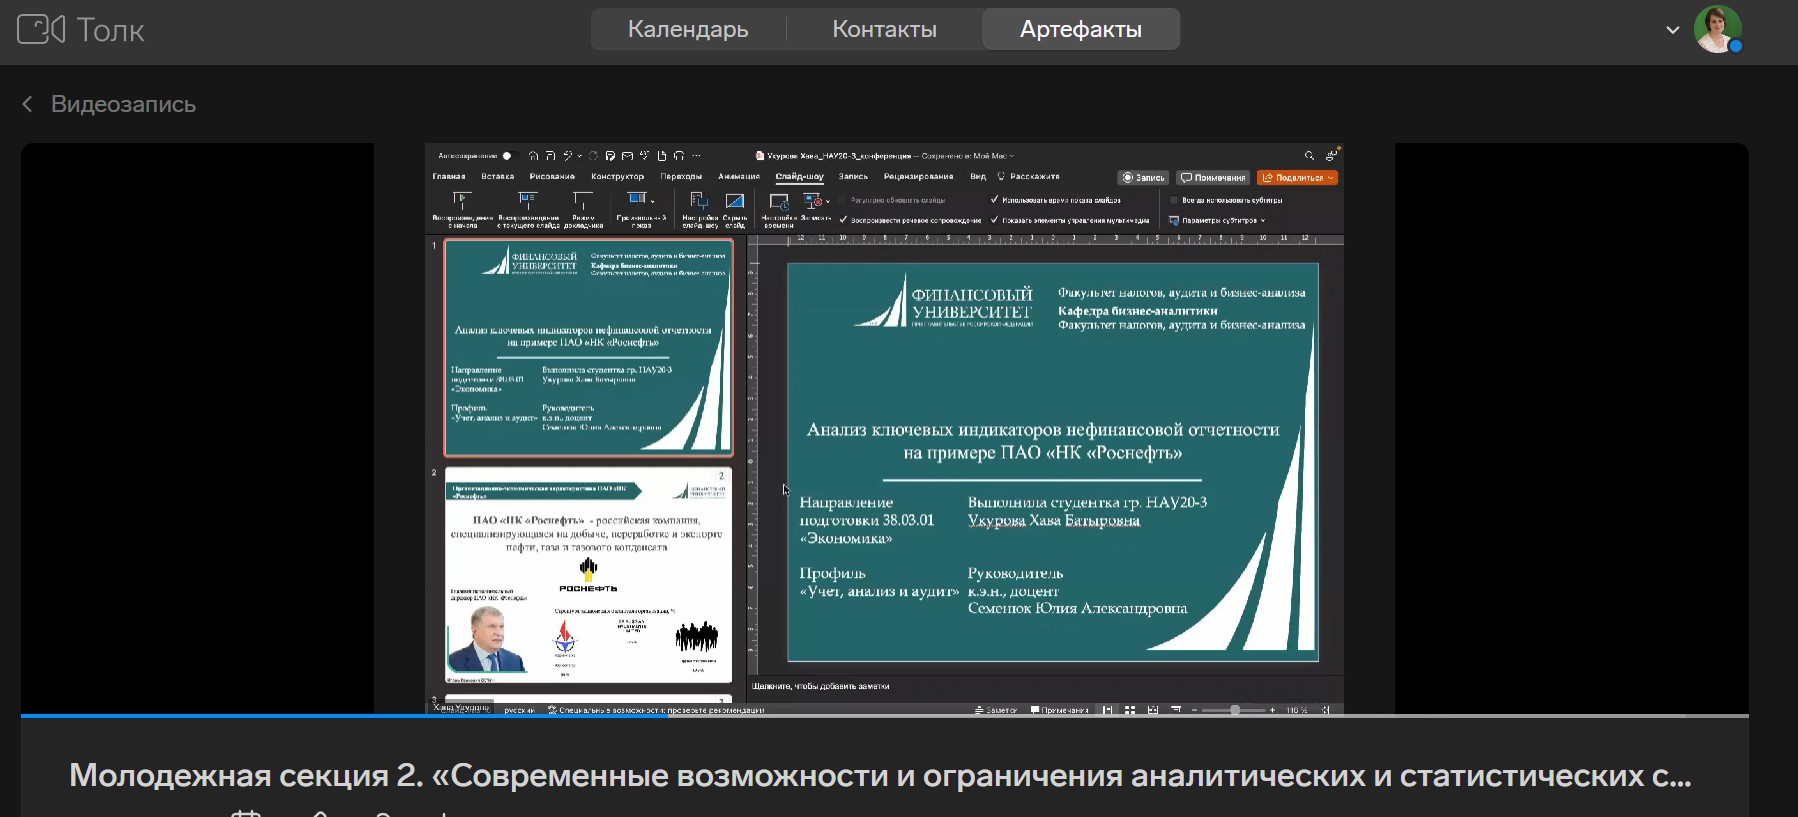Switch to Reading view status icon
Viewport: 1798px width, 817px height.
[x=1153, y=710]
